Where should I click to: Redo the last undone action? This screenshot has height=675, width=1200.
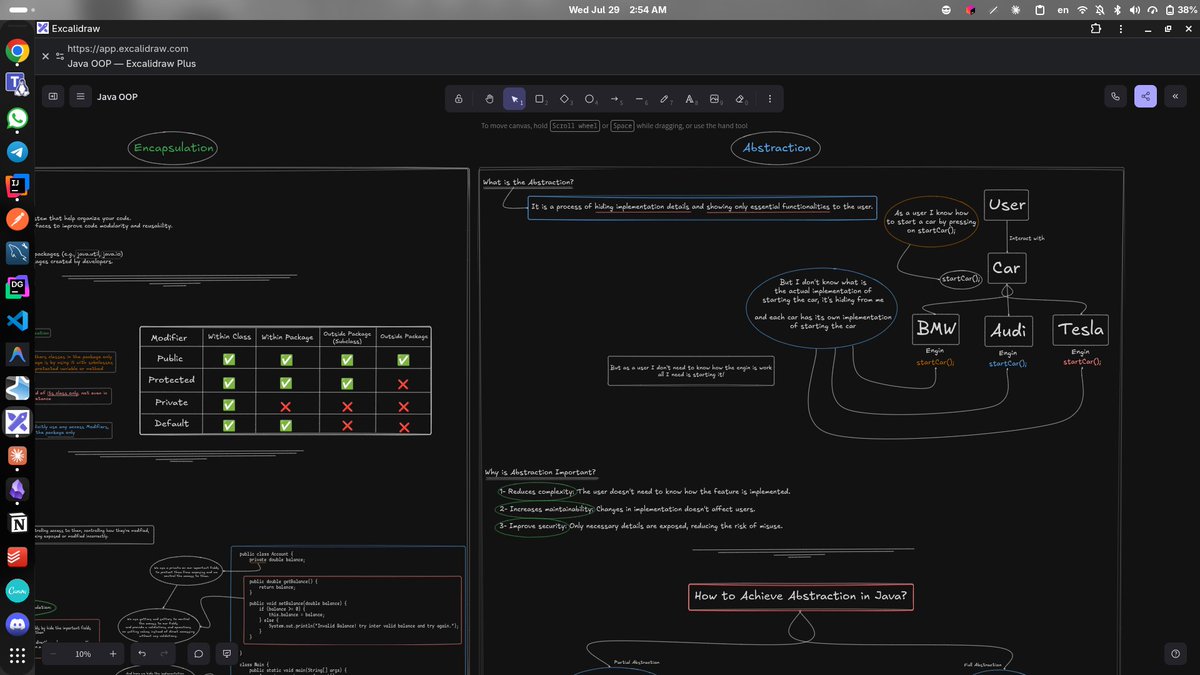tap(164, 654)
